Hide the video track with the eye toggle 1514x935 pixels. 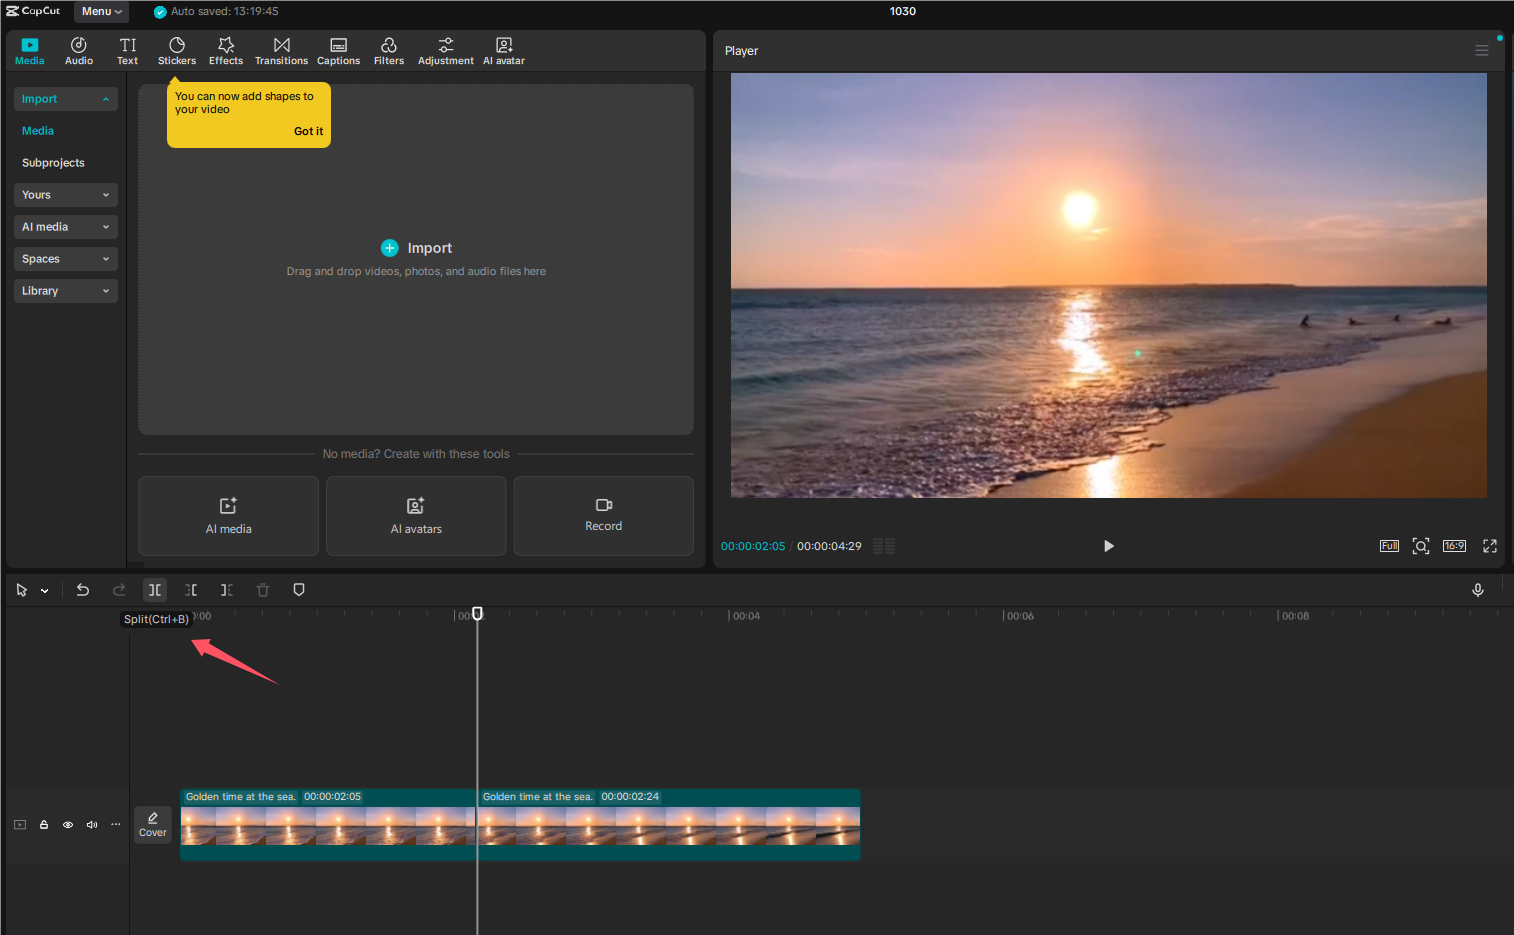(x=67, y=824)
